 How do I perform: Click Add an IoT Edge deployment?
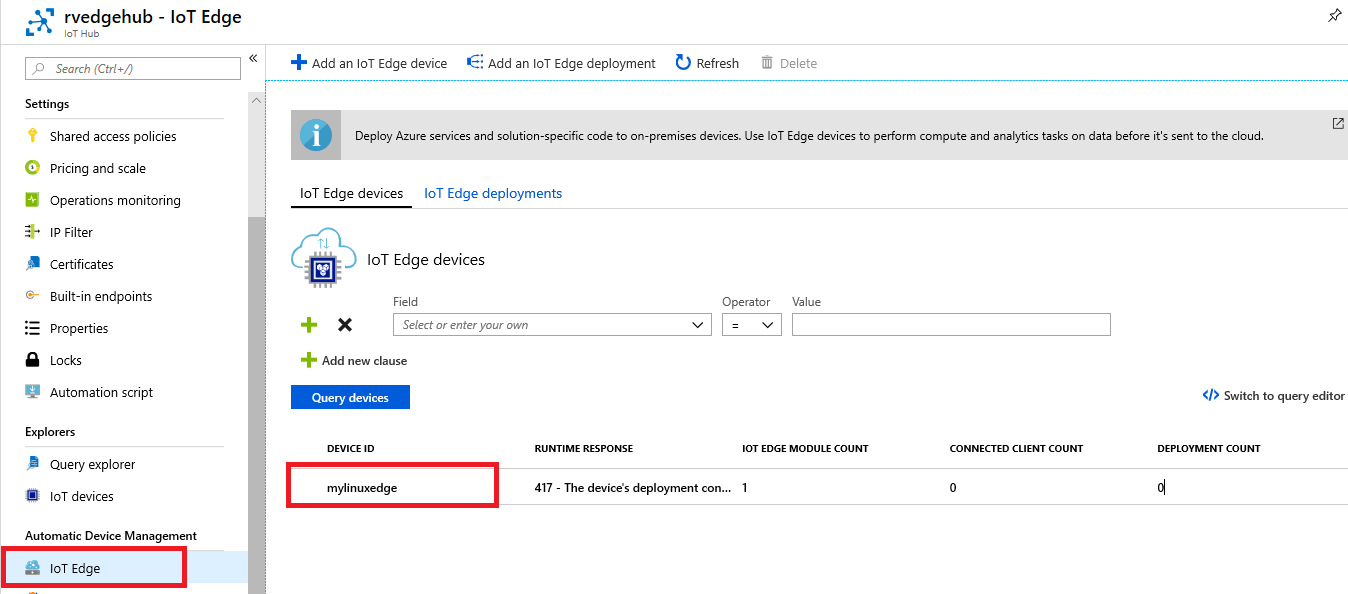click(561, 63)
